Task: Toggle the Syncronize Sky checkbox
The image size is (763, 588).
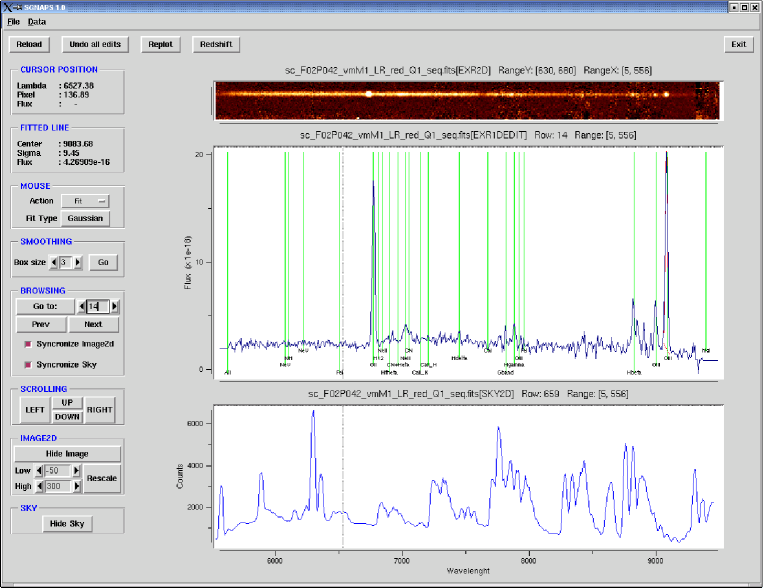Action: point(28,364)
